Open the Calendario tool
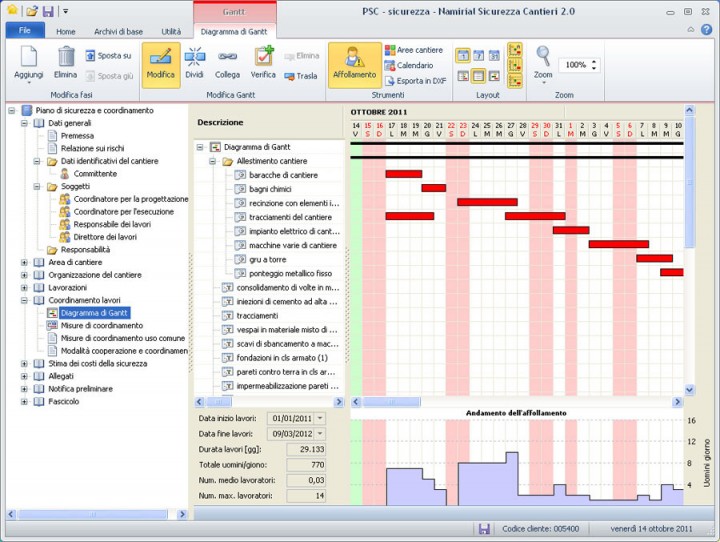The height and width of the screenshot is (542, 720). coord(413,65)
